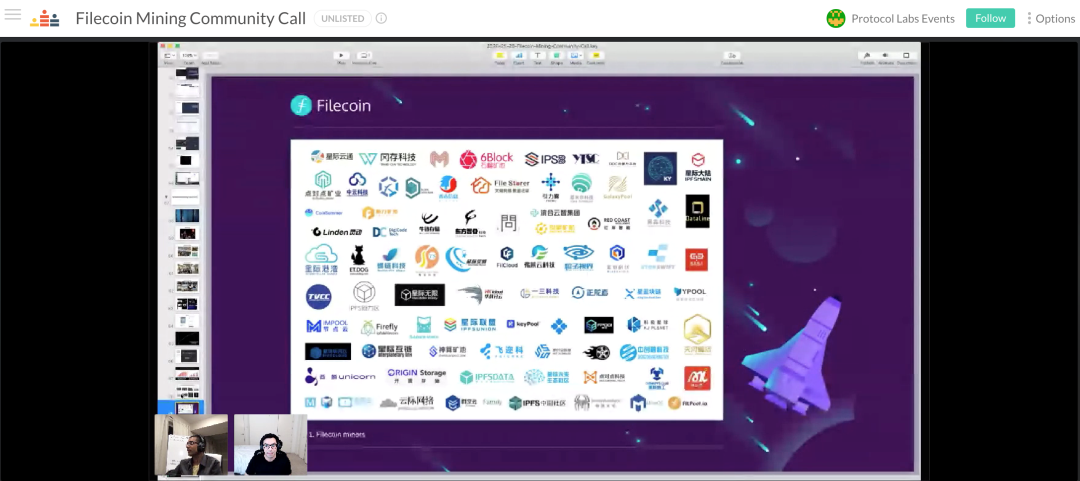Insert a Text box from Keynote's toolbar
Image resolution: width=1080 pixels, height=481 pixels.
[537, 57]
